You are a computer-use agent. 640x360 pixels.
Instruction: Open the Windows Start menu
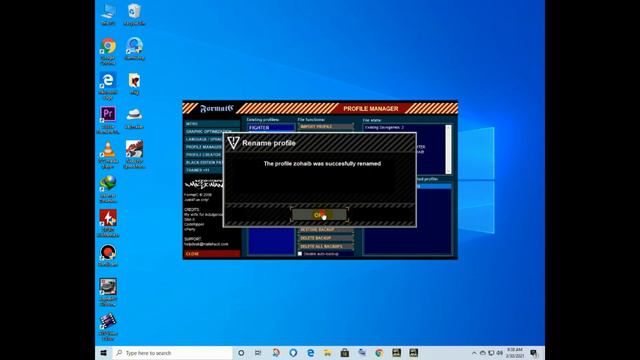pyautogui.click(x=104, y=353)
